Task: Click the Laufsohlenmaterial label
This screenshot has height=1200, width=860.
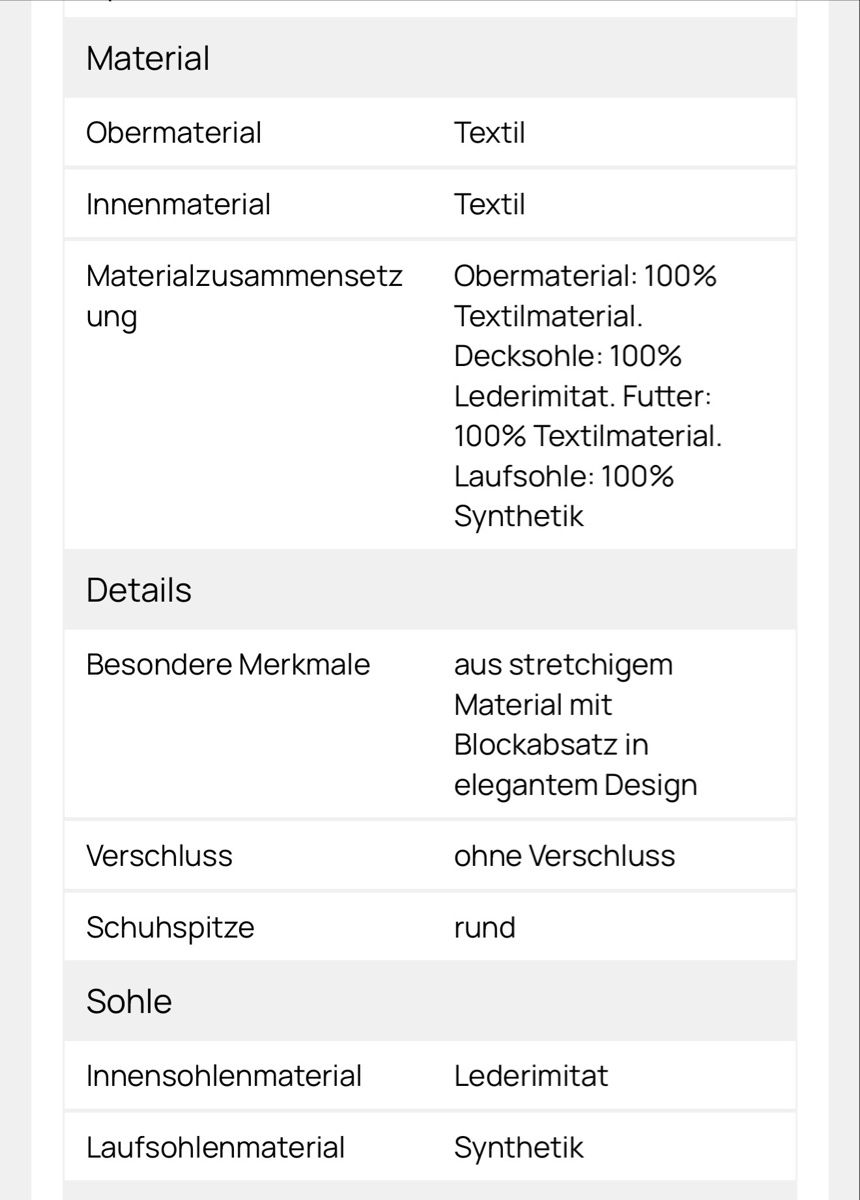Action: 215,1147
